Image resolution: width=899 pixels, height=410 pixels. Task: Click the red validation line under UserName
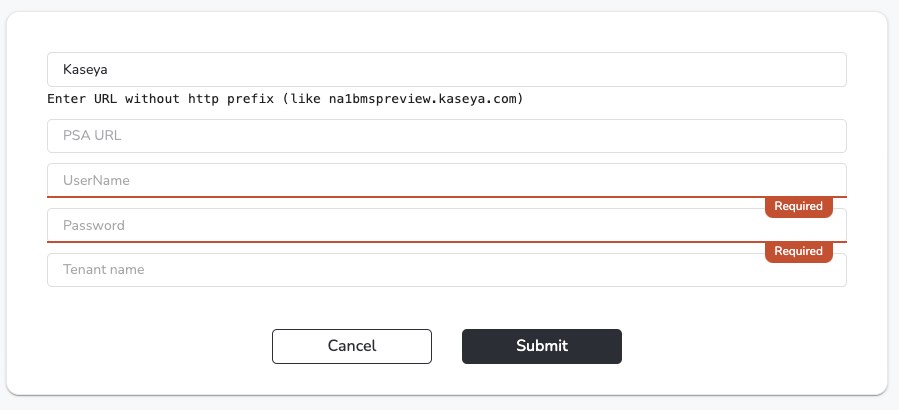pos(447,197)
